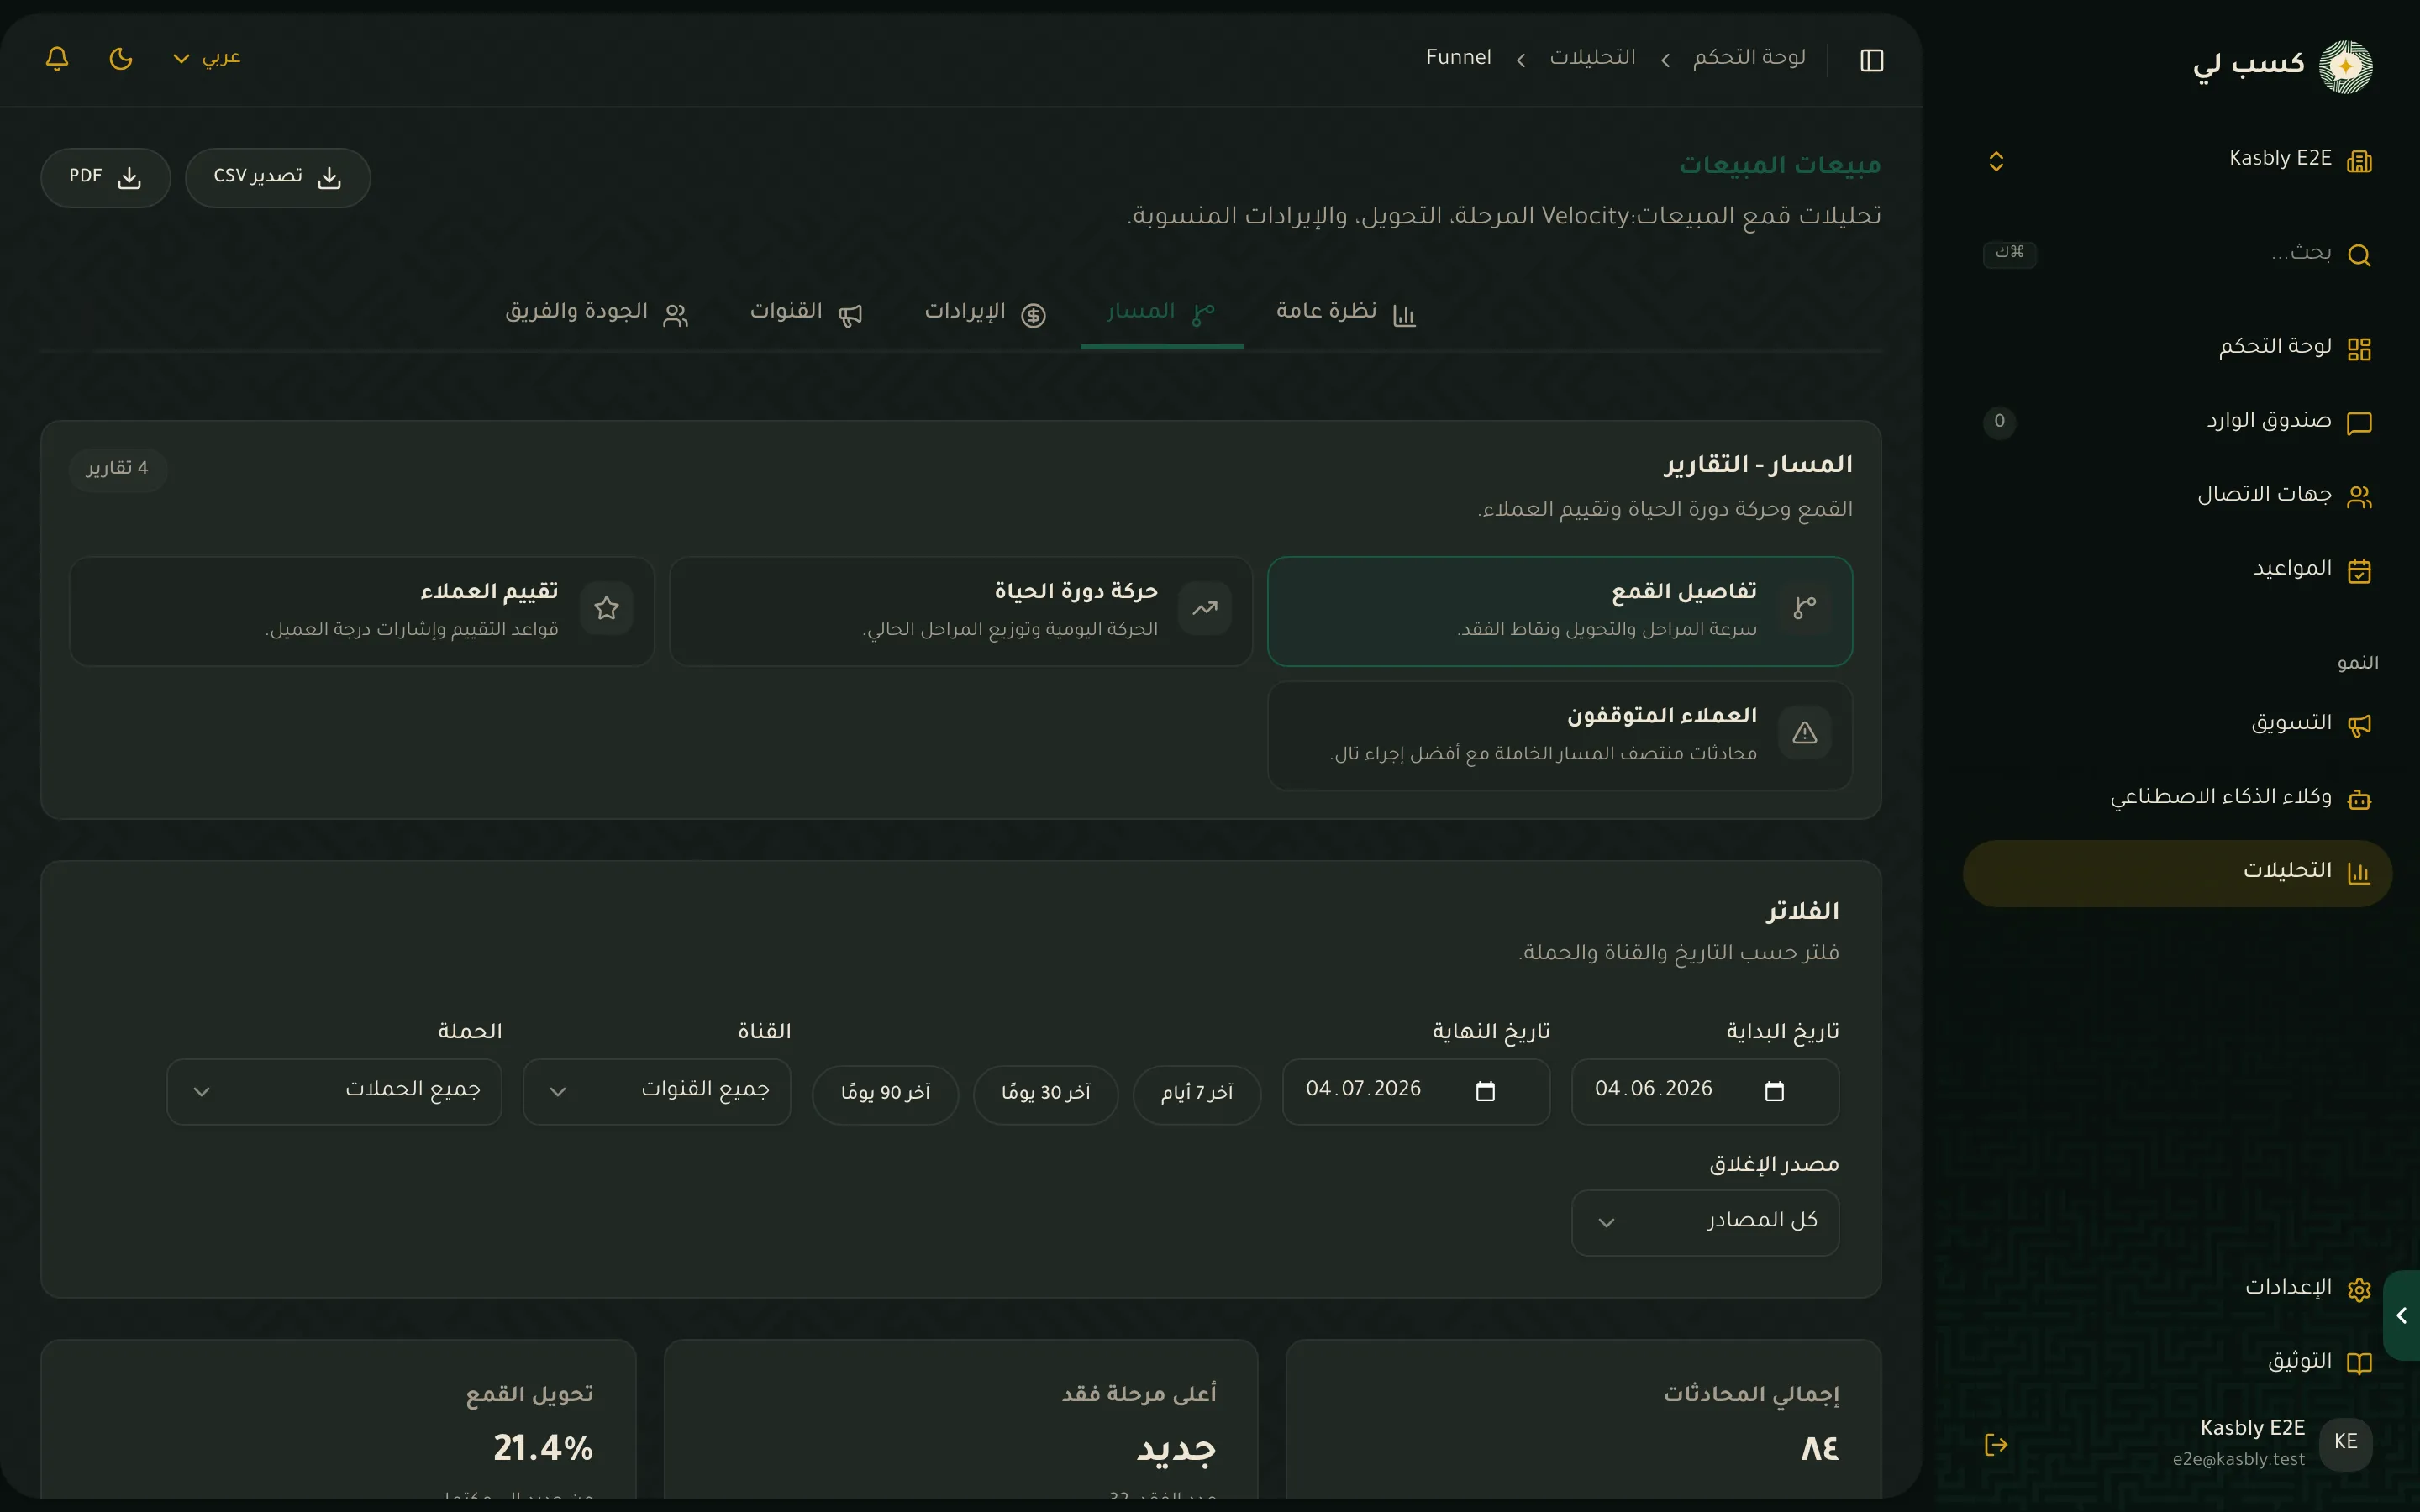The width and height of the screenshot is (2420, 1512).
Task: Click التحليلات breadcrumb link
Action: point(1592,58)
